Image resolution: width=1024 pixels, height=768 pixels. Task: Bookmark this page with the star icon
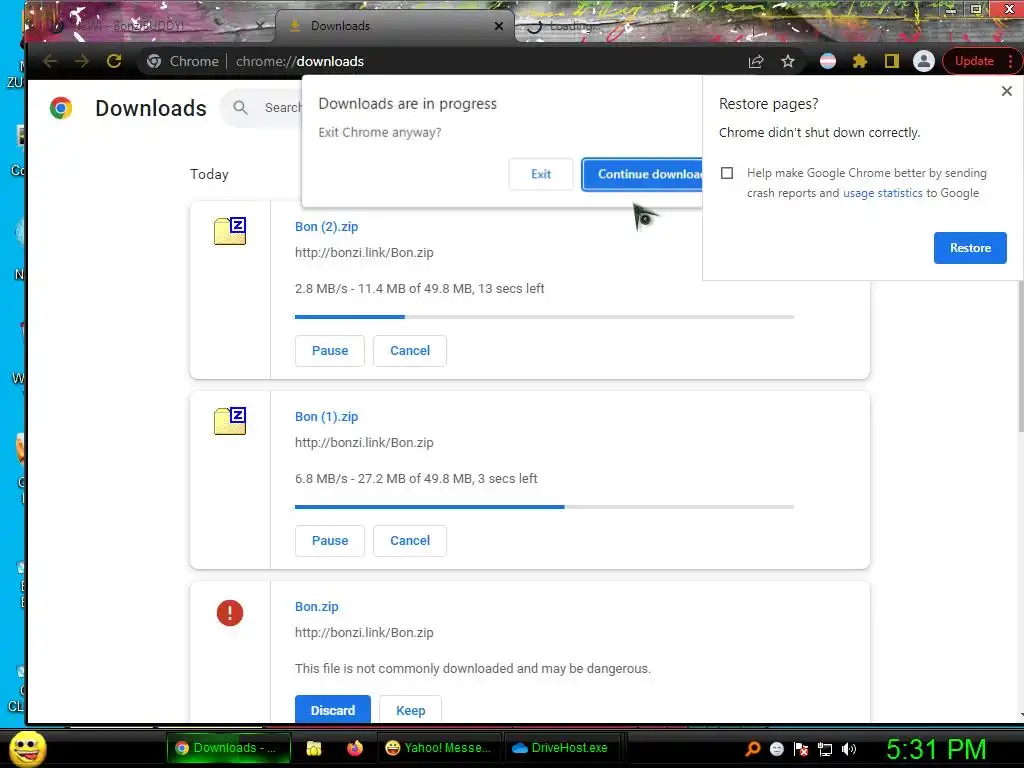pos(788,61)
